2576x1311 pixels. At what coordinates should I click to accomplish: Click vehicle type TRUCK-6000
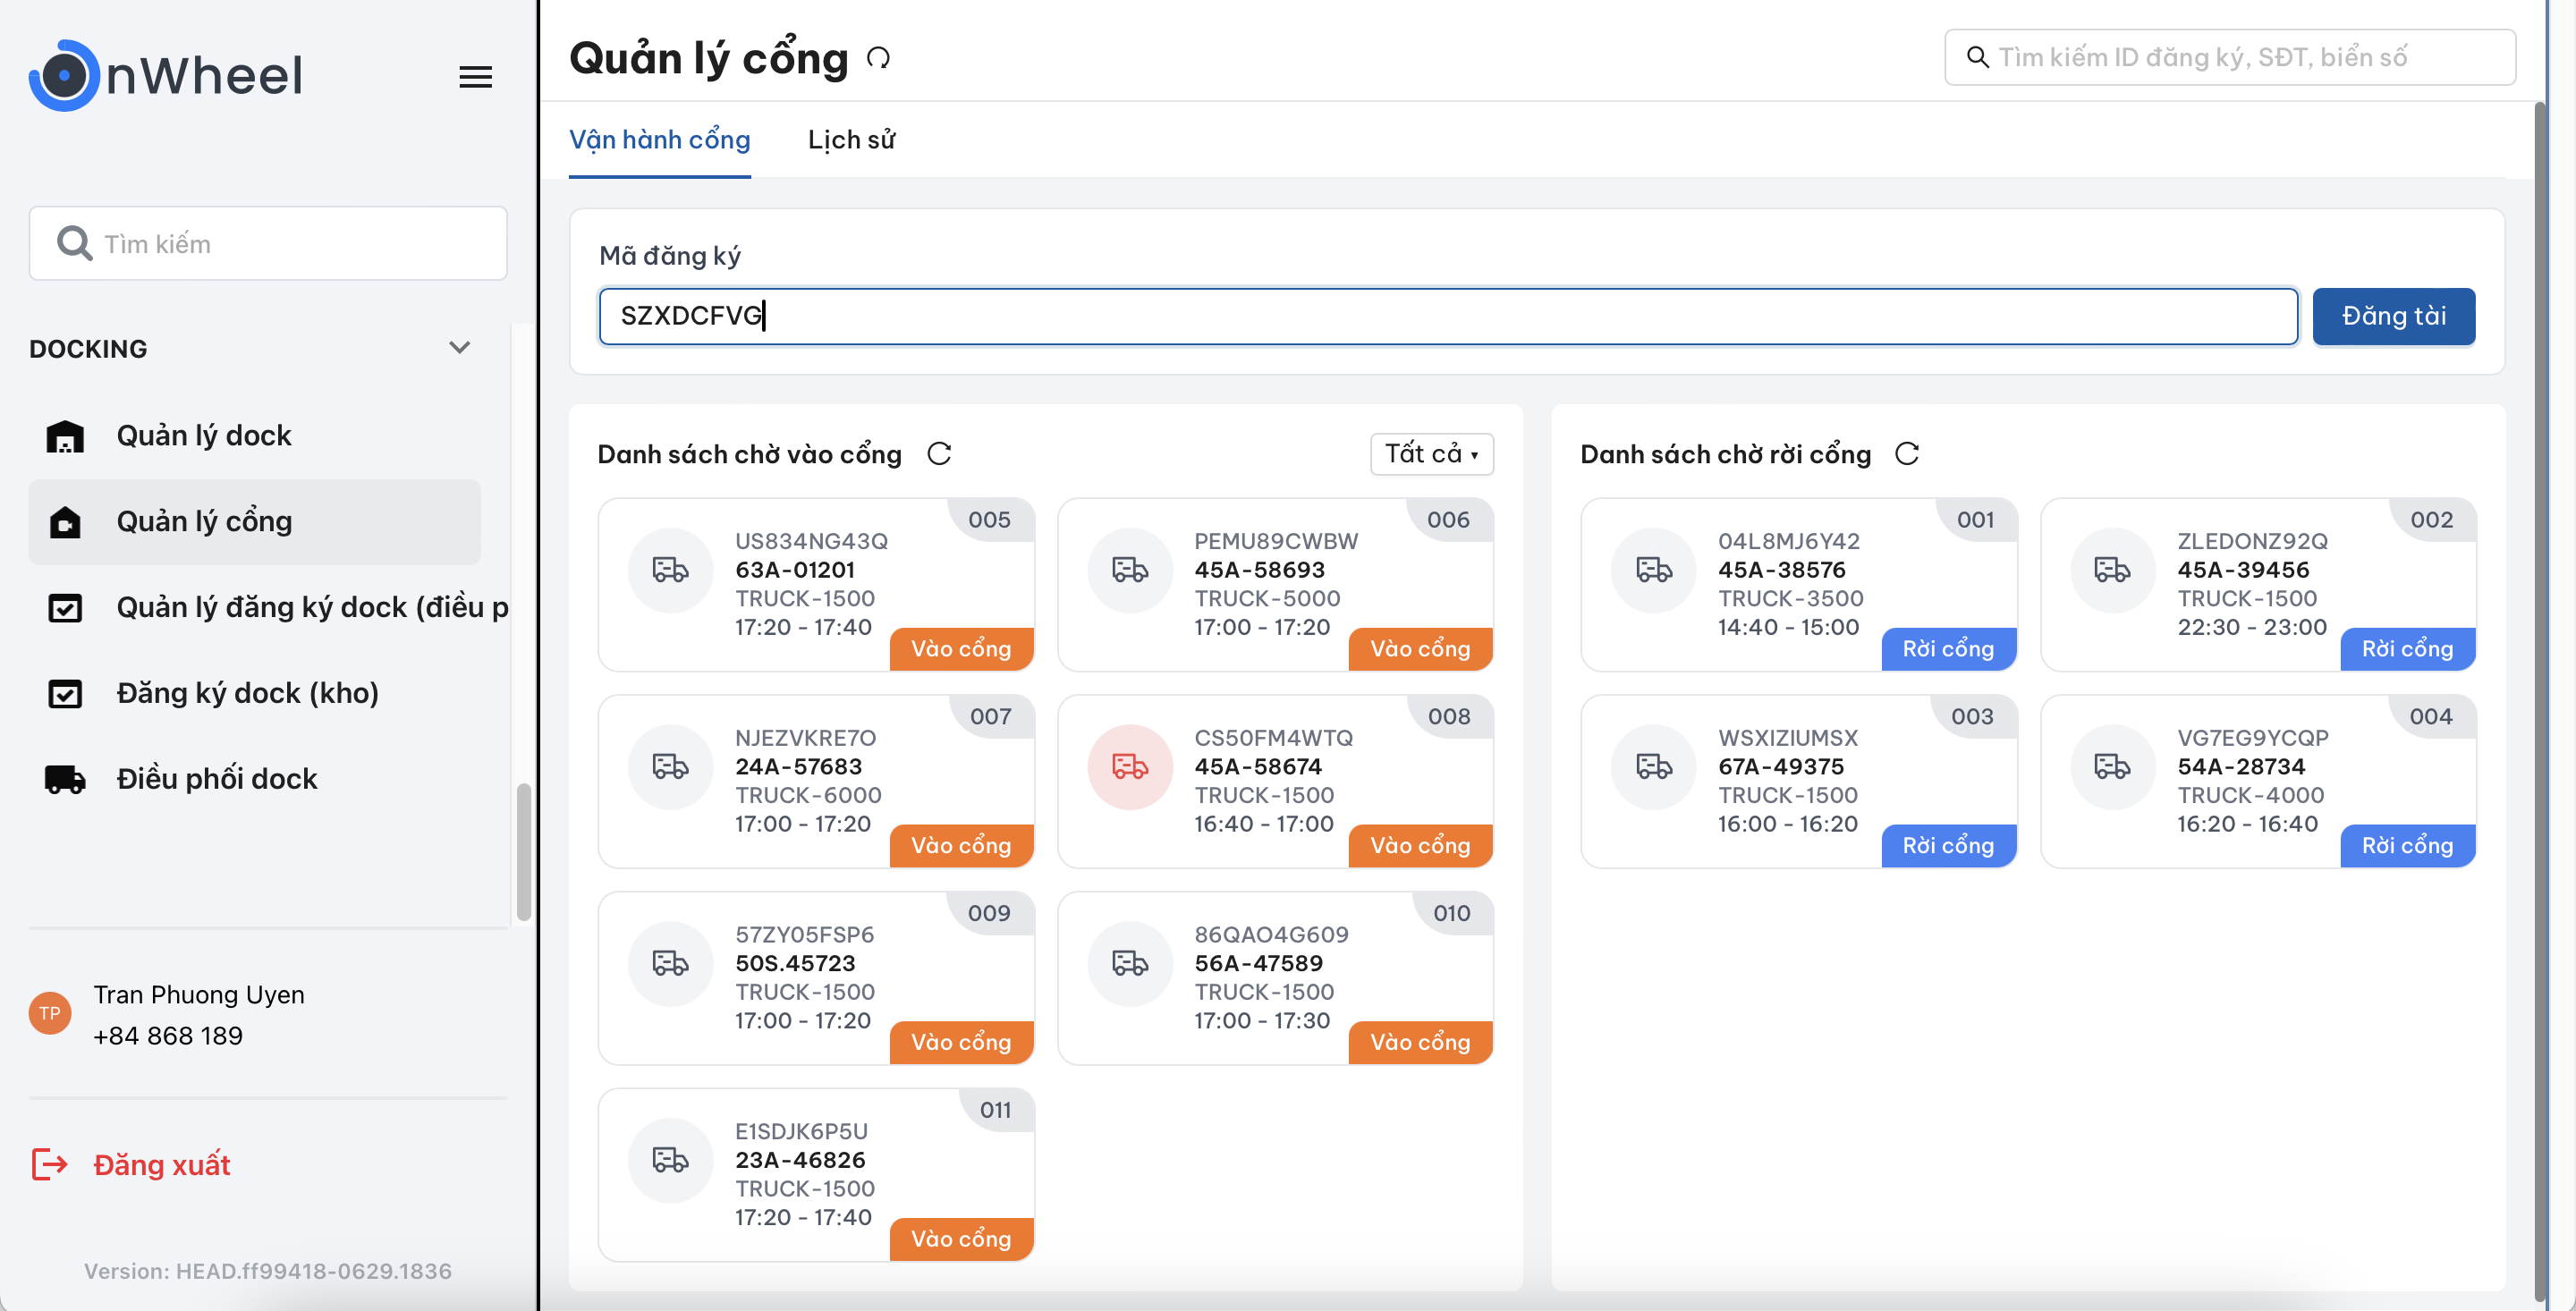[808, 796]
